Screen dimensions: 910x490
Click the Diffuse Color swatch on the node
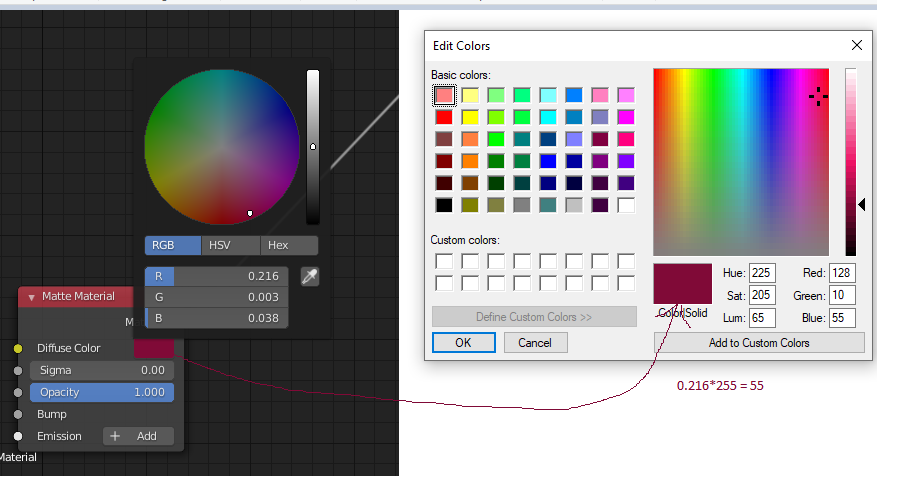point(153,348)
